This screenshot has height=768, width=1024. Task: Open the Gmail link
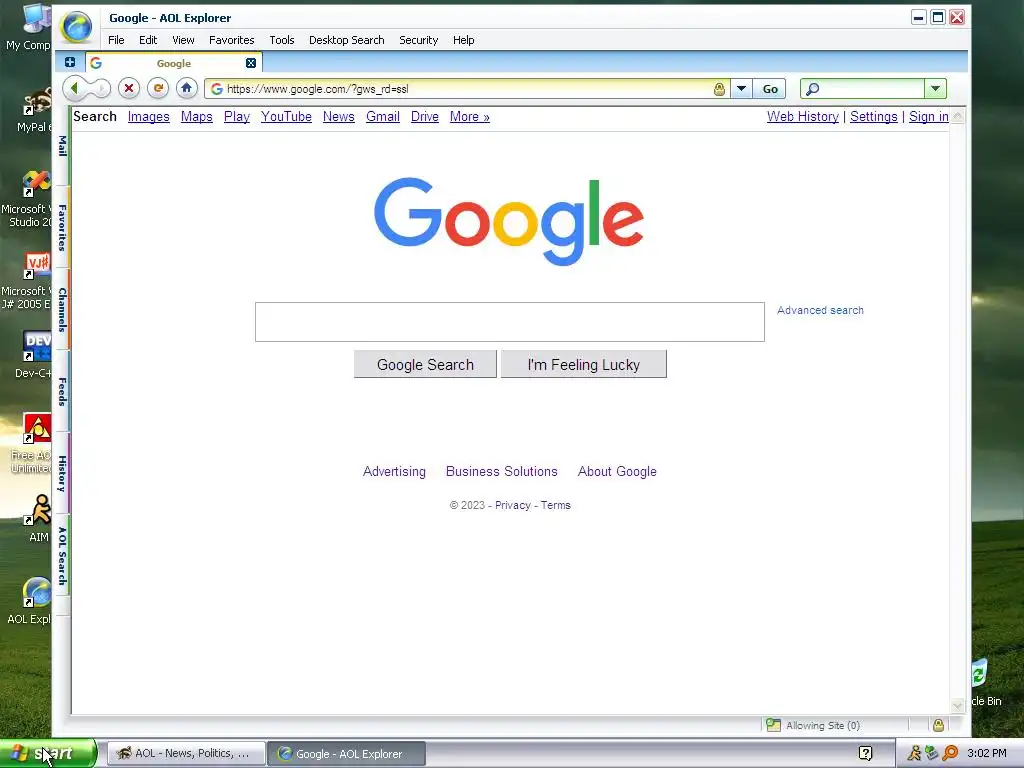click(383, 116)
